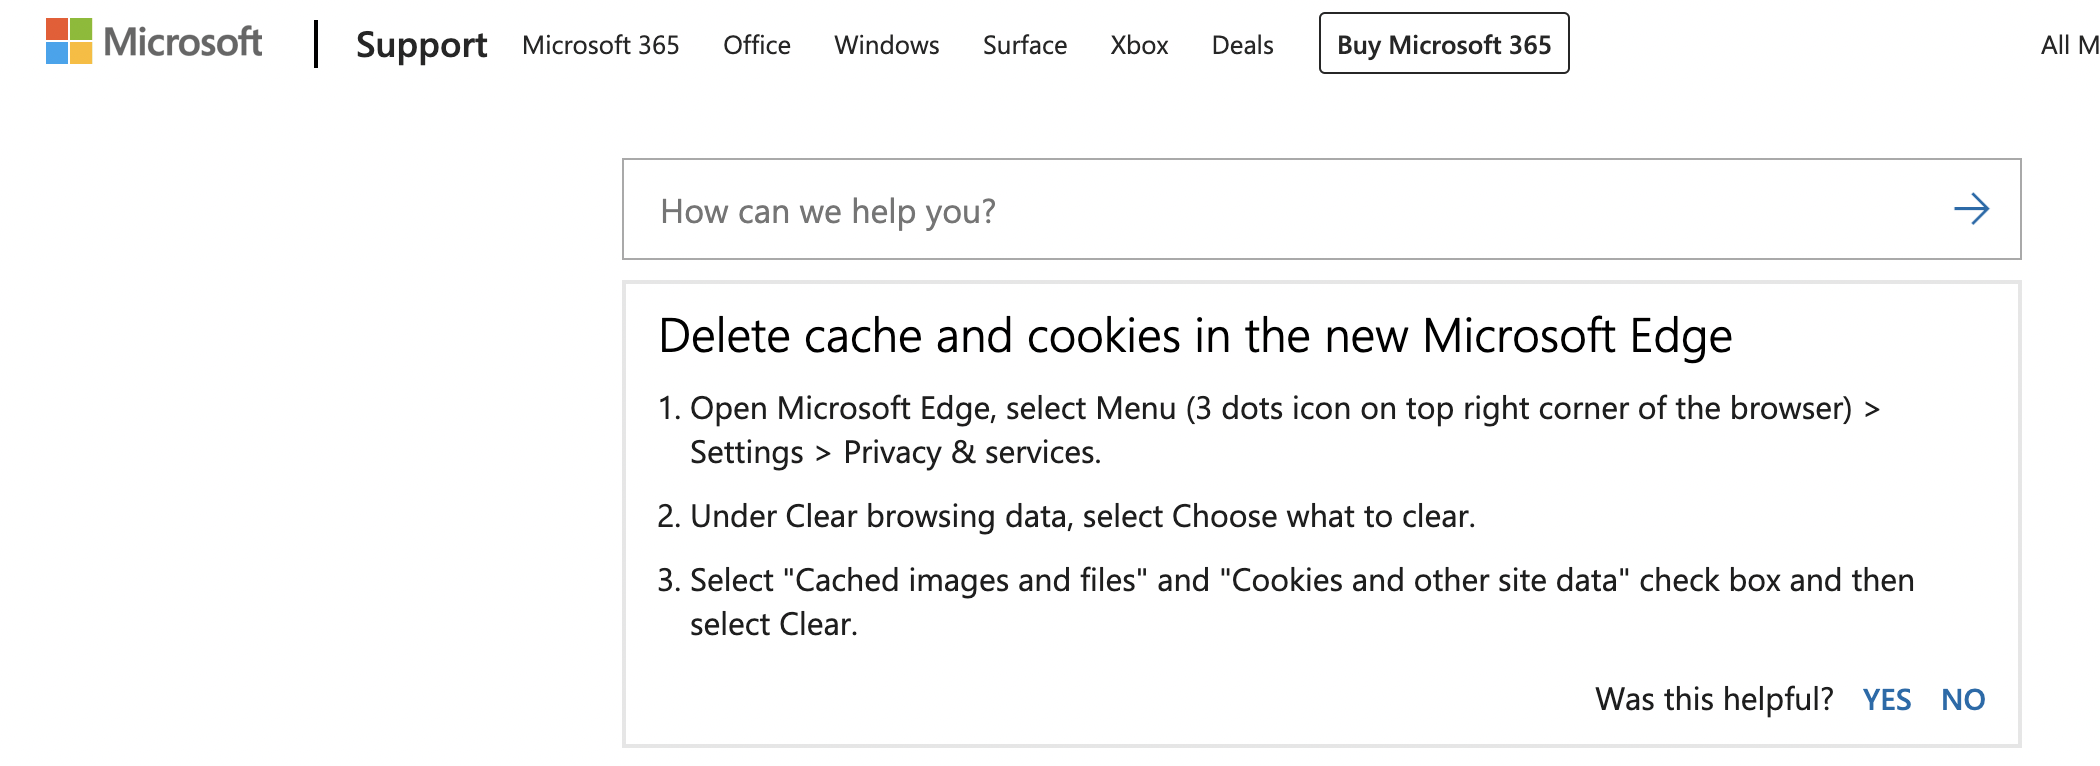Open the Microsoft 365 menu item
The image size is (2100, 766).
tap(600, 45)
